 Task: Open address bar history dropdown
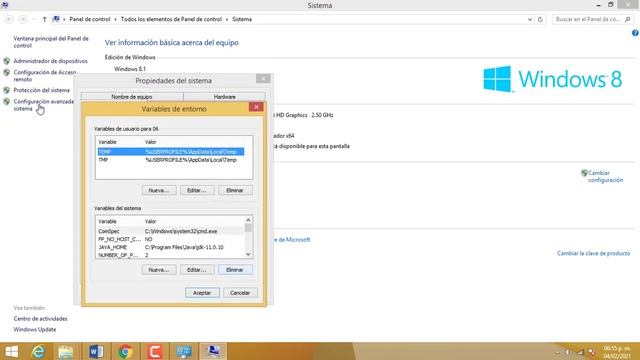pos(530,19)
